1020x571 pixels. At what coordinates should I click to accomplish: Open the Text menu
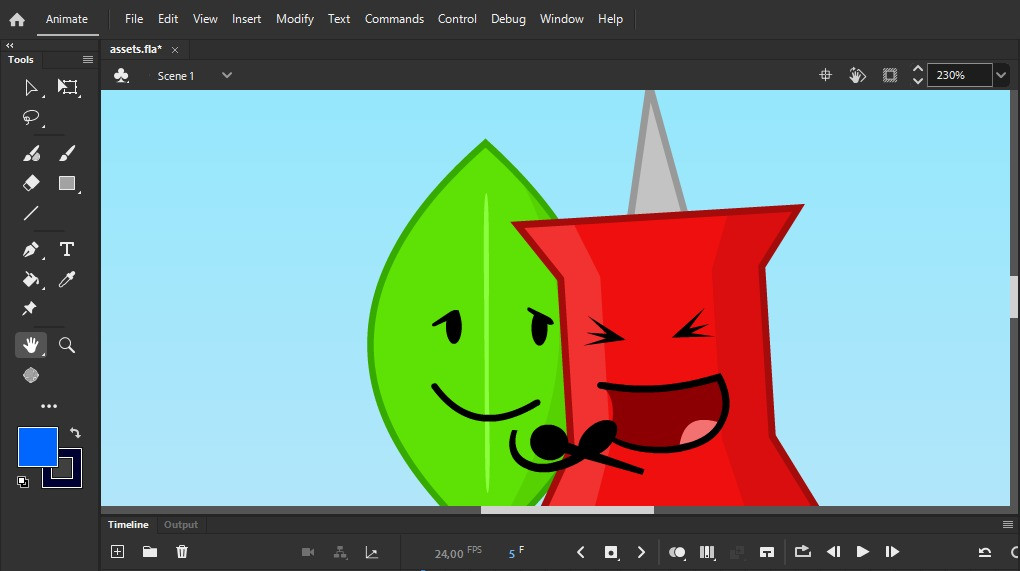pyautogui.click(x=339, y=19)
